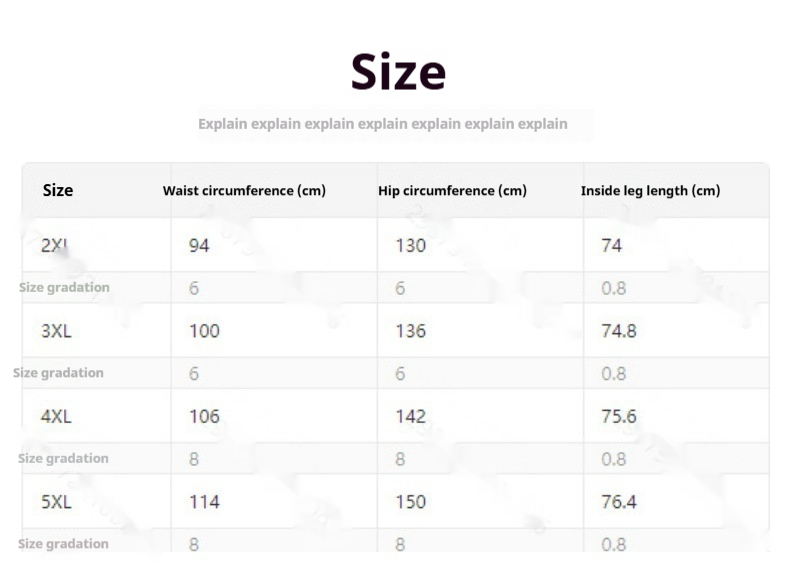790x572 pixels.
Task: Select inside leg value 76.4
Action: [x=619, y=501]
